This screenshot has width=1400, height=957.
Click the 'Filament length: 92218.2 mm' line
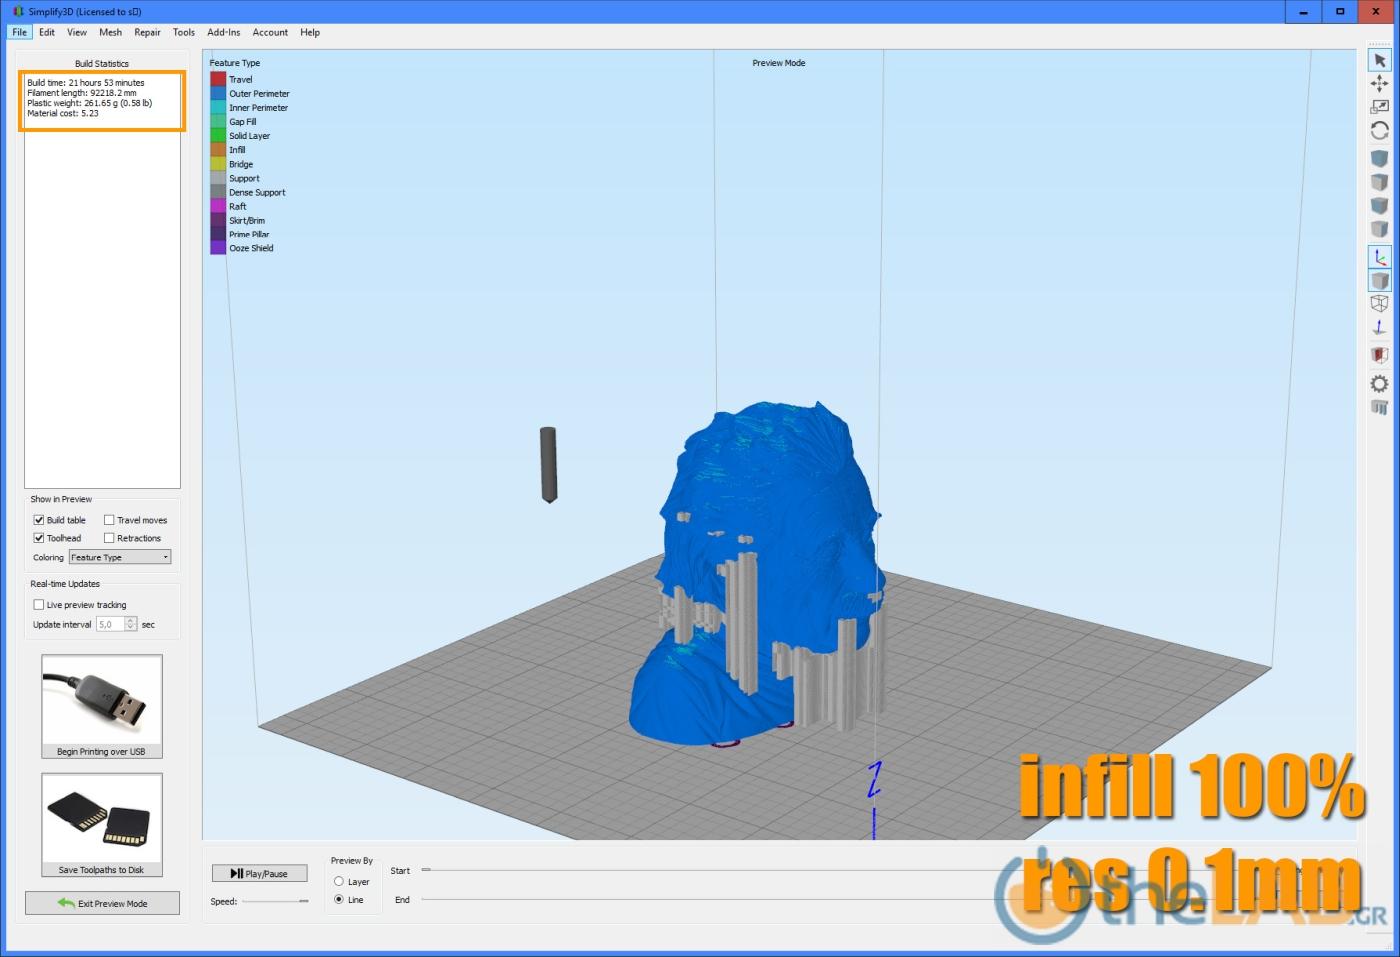82,93
